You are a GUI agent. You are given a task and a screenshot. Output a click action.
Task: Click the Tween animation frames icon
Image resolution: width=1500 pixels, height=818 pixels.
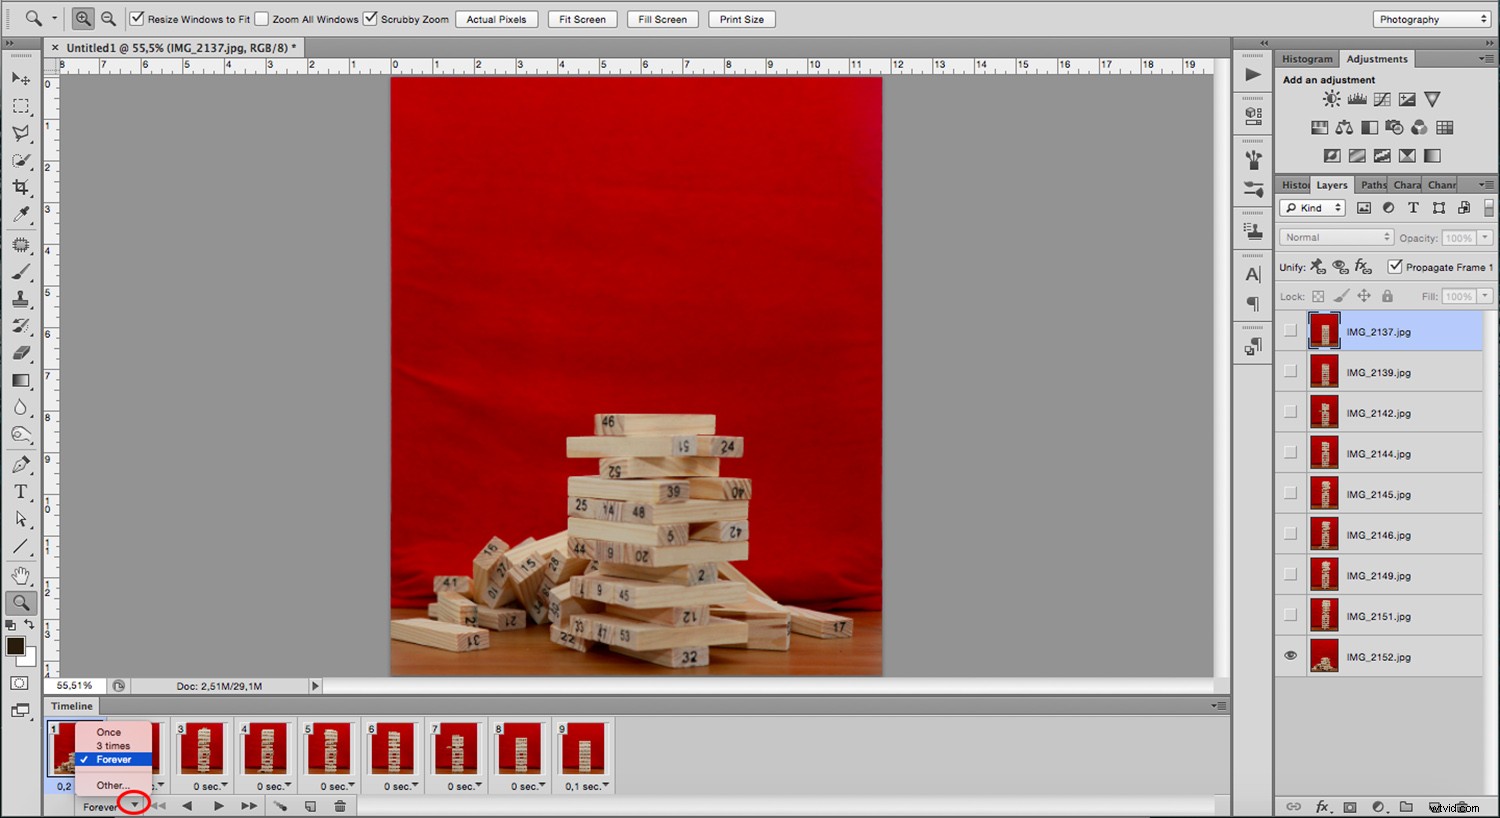pyautogui.click(x=281, y=805)
